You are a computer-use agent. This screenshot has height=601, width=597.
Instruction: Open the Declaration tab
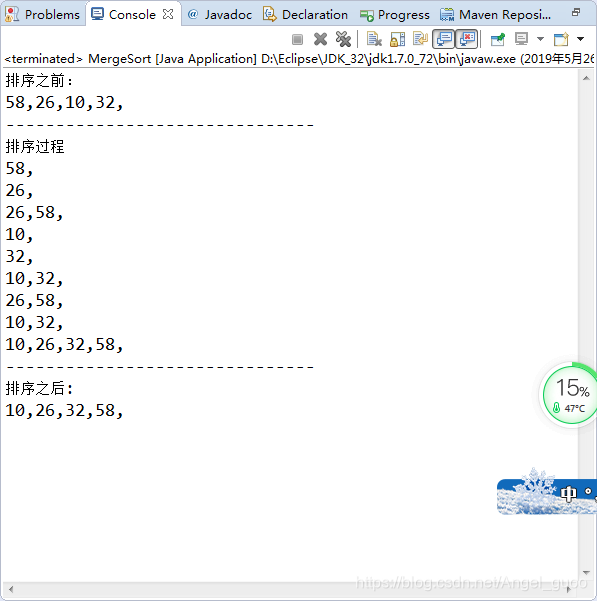(x=305, y=15)
